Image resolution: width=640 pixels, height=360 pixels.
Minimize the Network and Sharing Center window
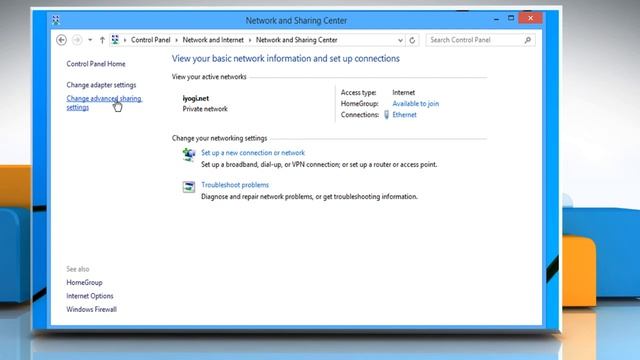[x=496, y=19]
